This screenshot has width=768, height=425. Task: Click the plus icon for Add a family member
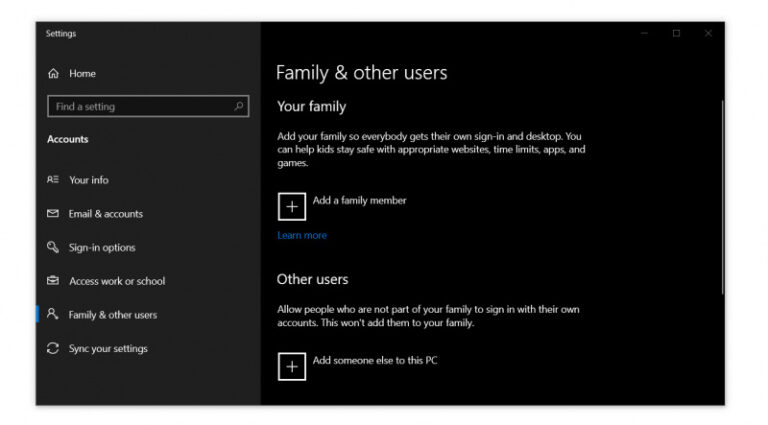[x=292, y=207]
